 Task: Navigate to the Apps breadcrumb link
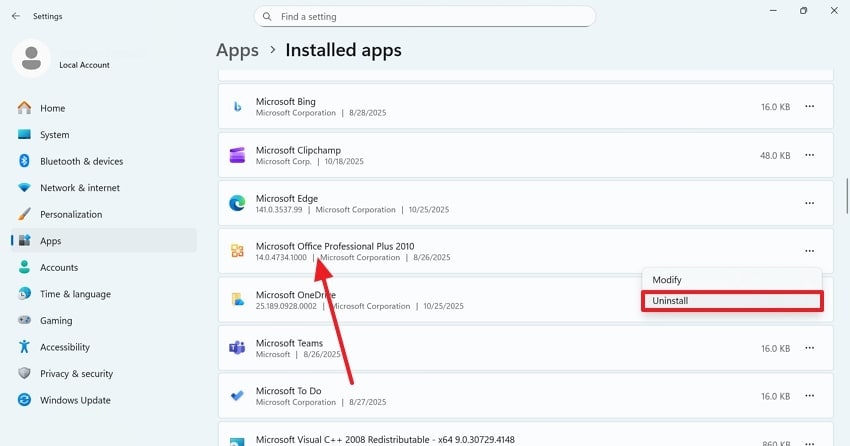click(x=237, y=50)
